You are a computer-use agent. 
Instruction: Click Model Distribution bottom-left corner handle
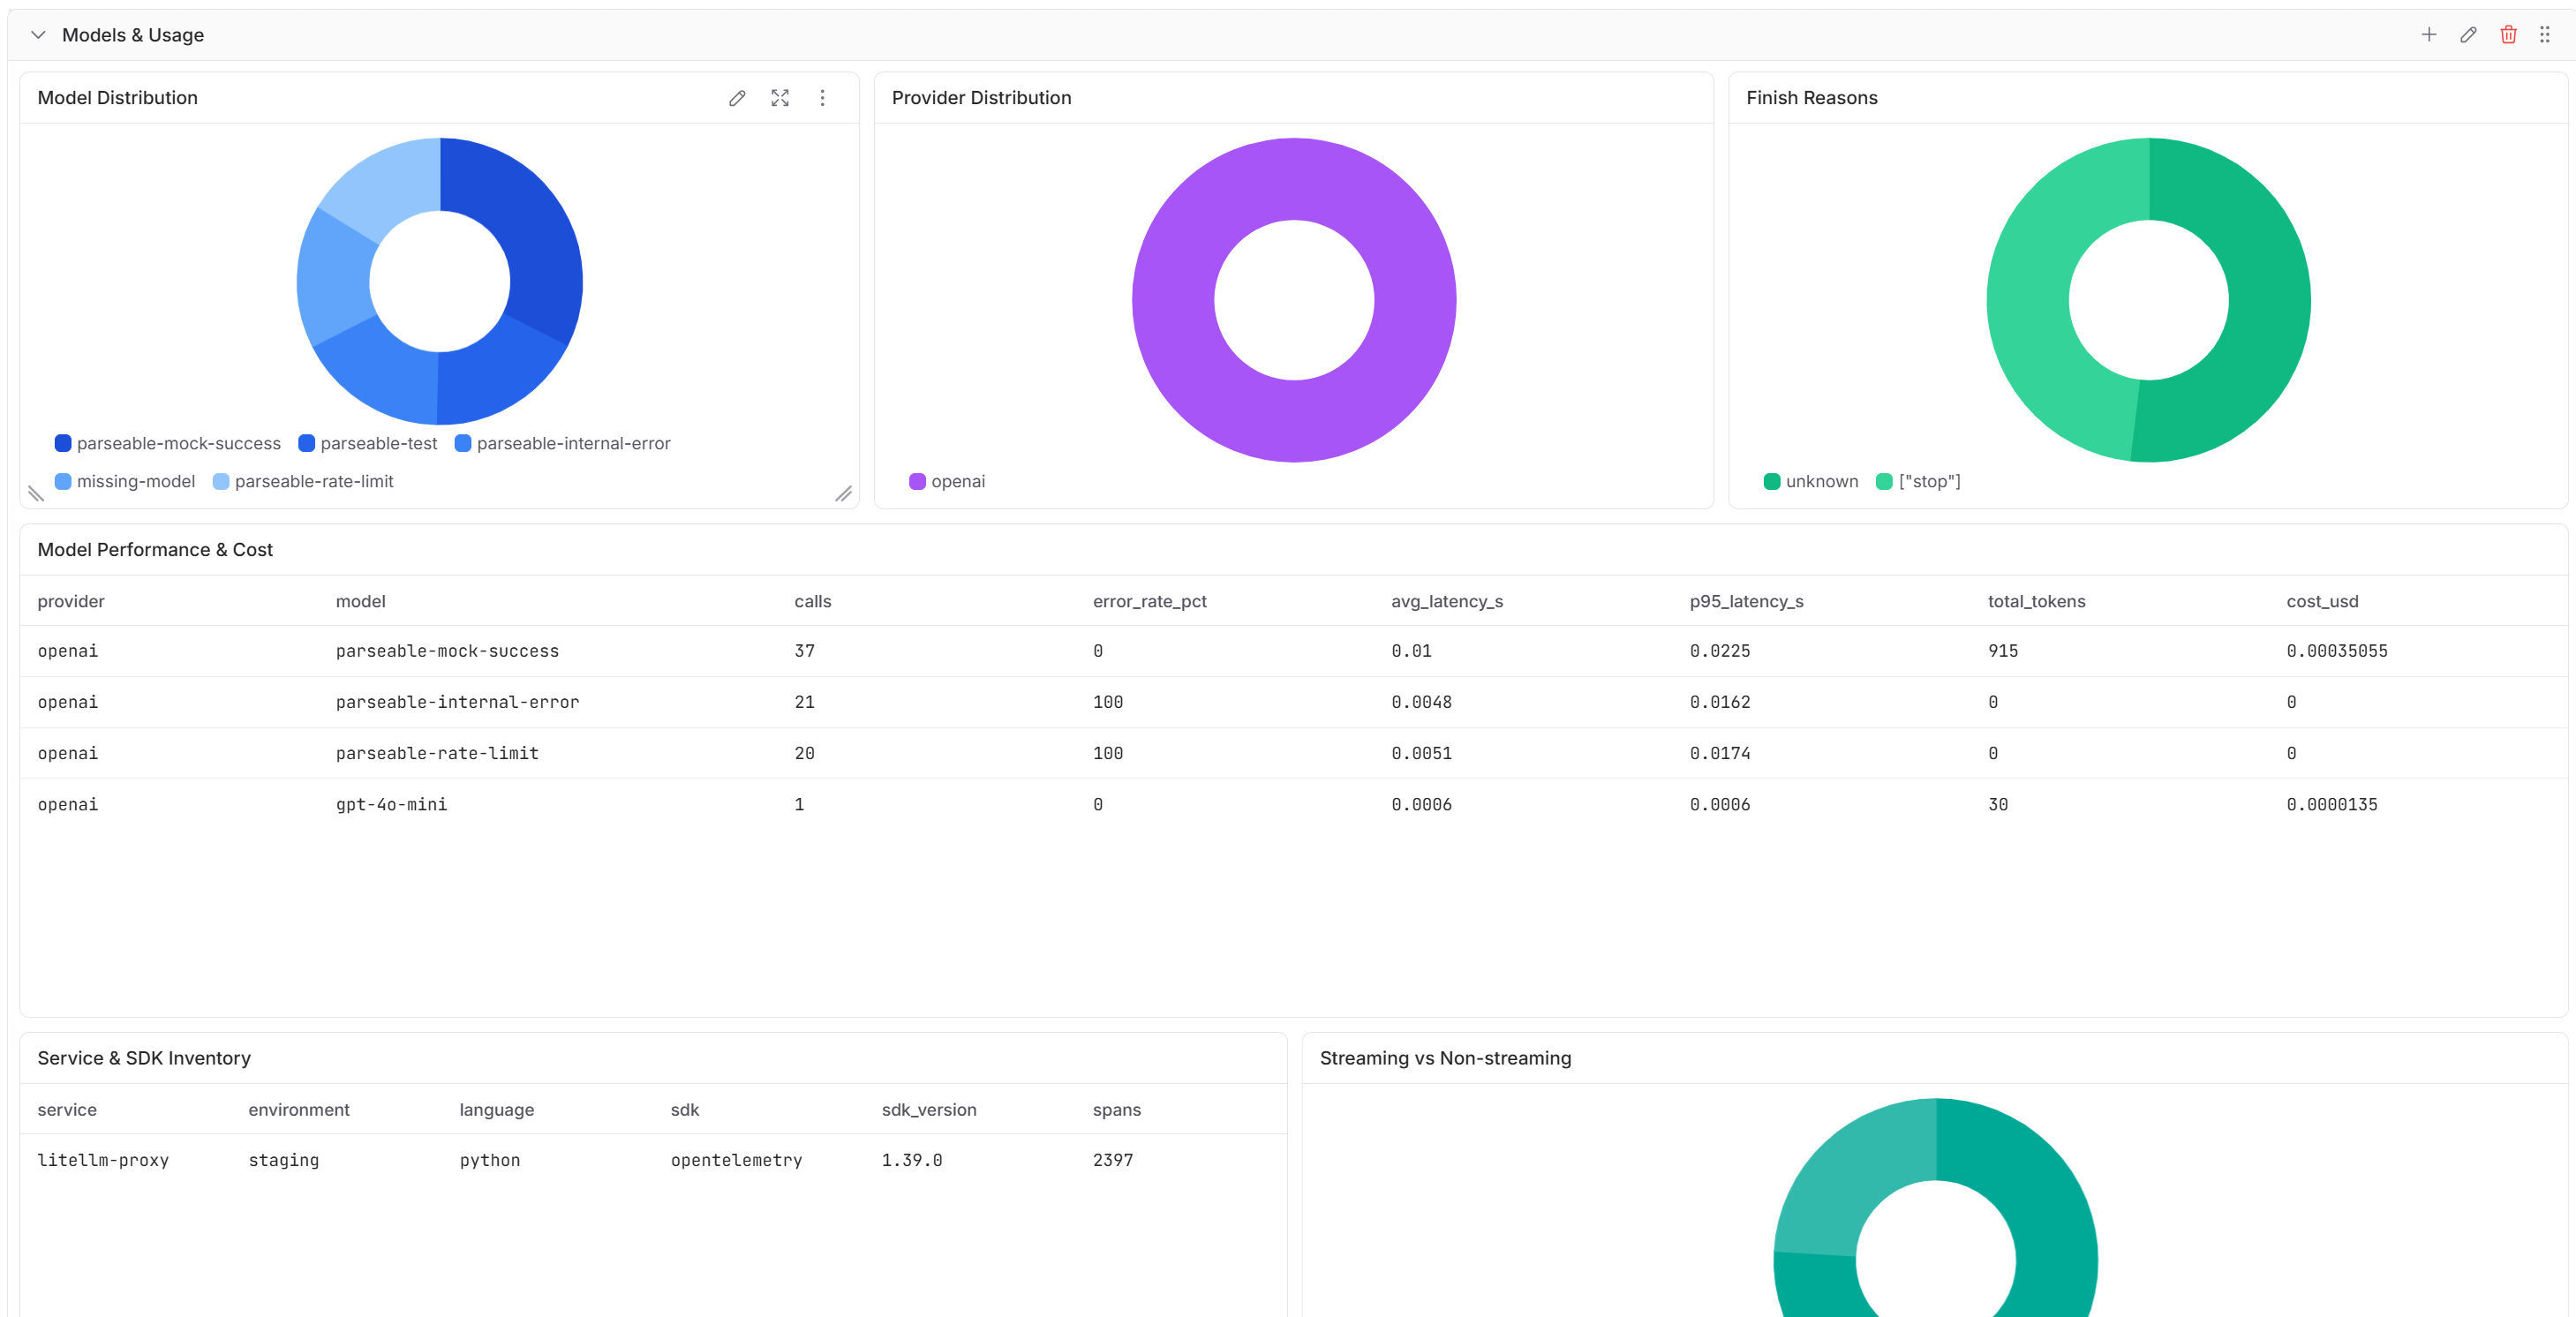pos(36,493)
